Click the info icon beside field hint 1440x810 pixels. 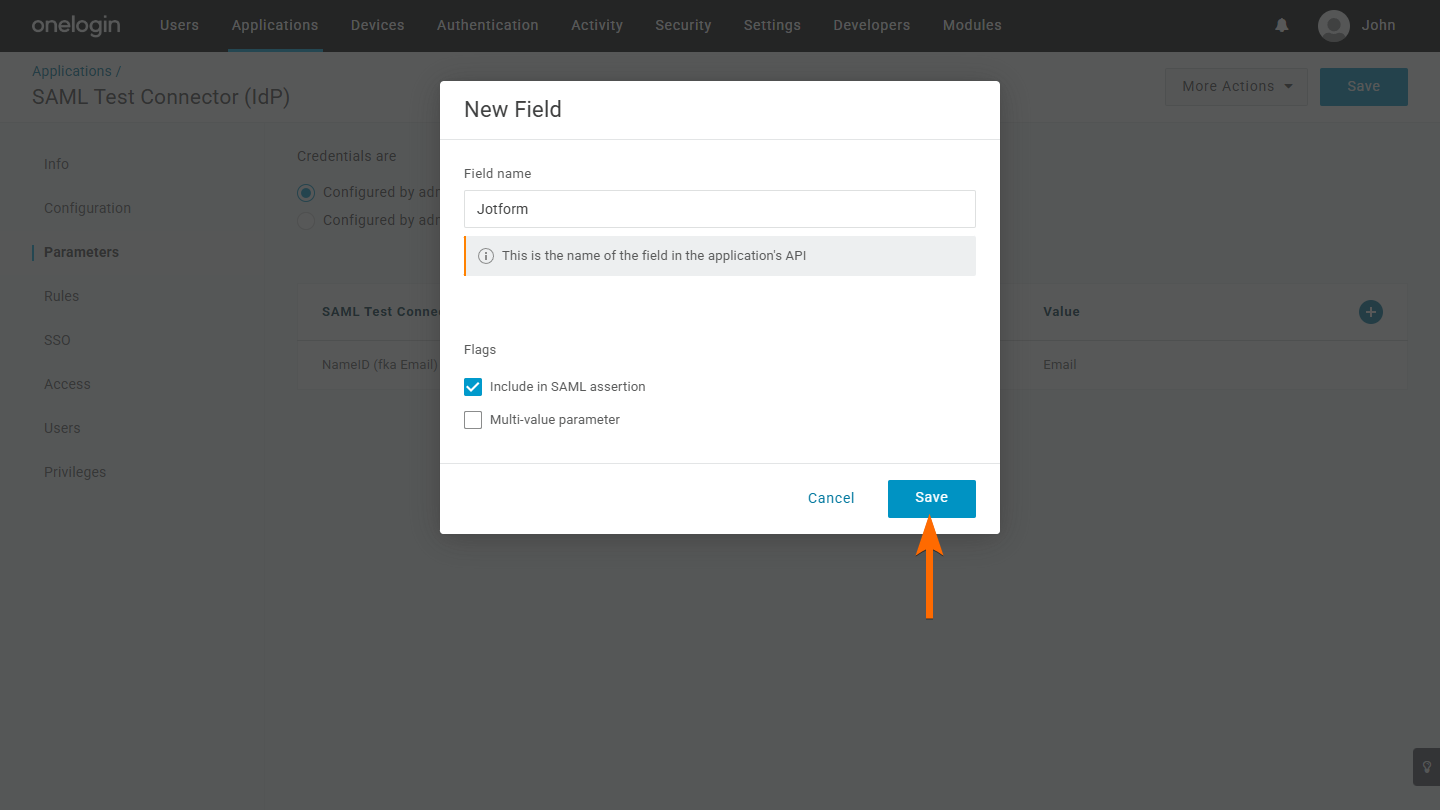point(486,256)
